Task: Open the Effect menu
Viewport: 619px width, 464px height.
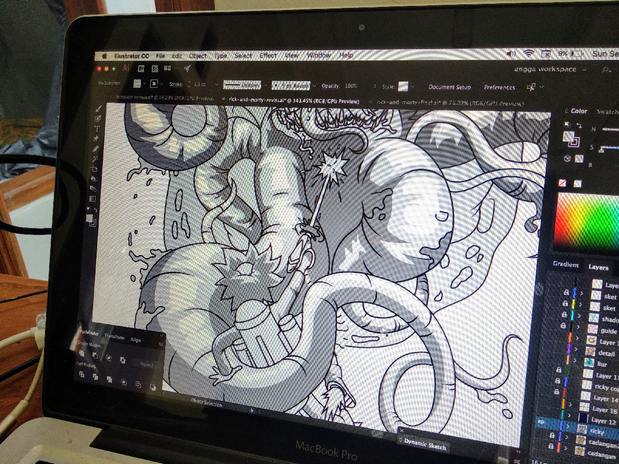Action: tap(268, 56)
